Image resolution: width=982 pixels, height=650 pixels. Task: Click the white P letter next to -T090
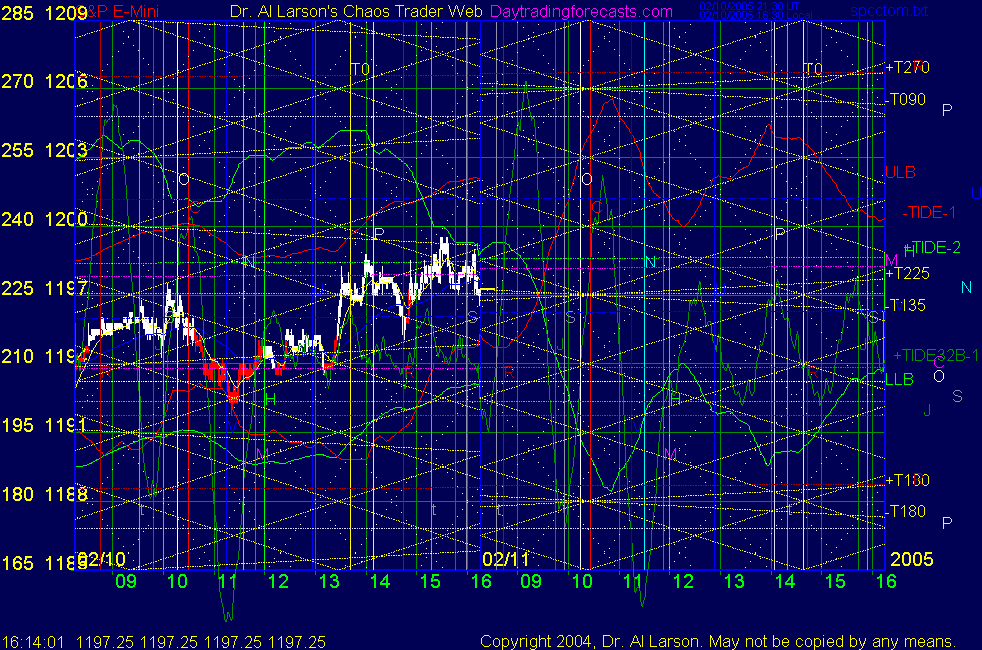click(947, 110)
